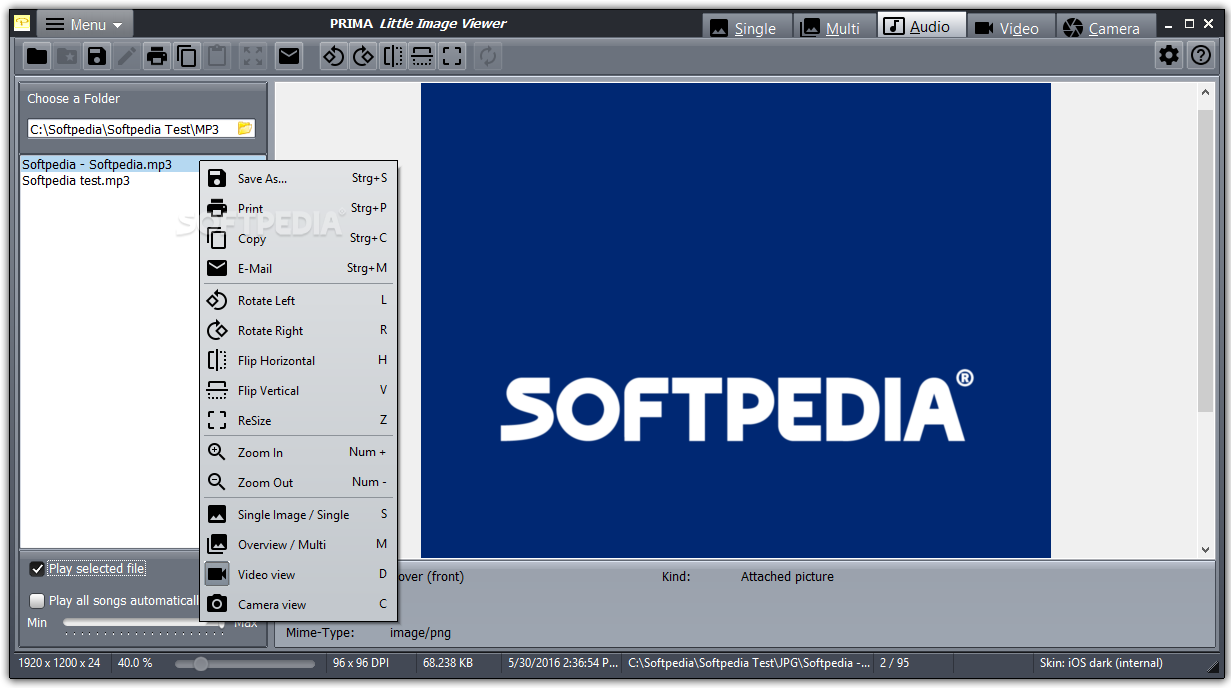This screenshot has height=688, width=1231.
Task: Uncheck Play selected file checkbox
Action: [37, 569]
